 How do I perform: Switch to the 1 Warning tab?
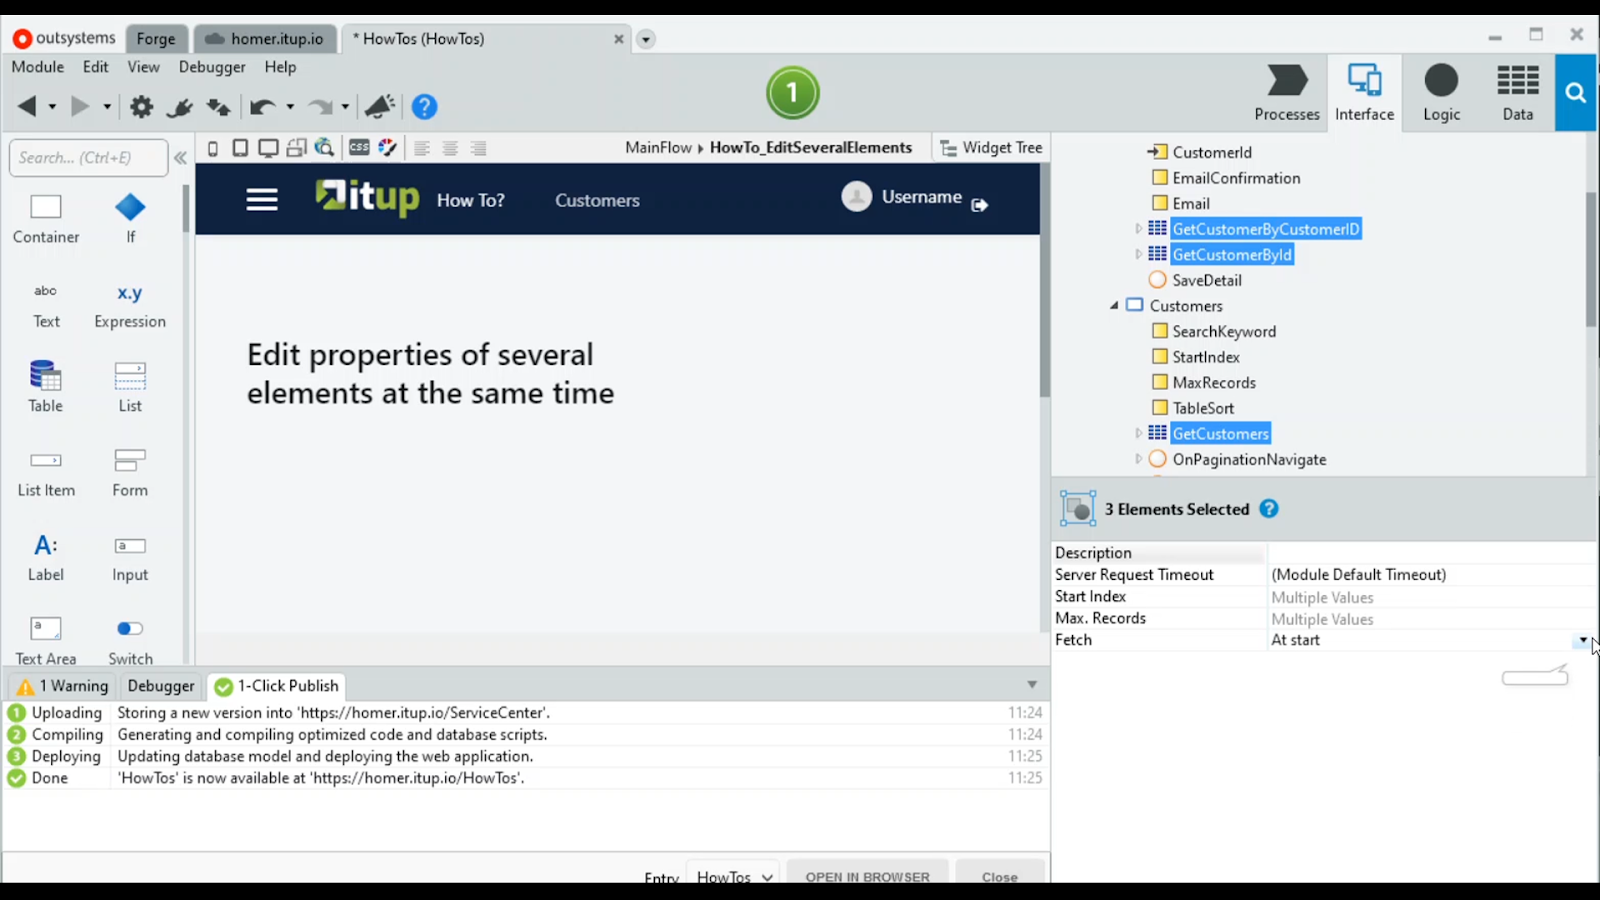(62, 686)
